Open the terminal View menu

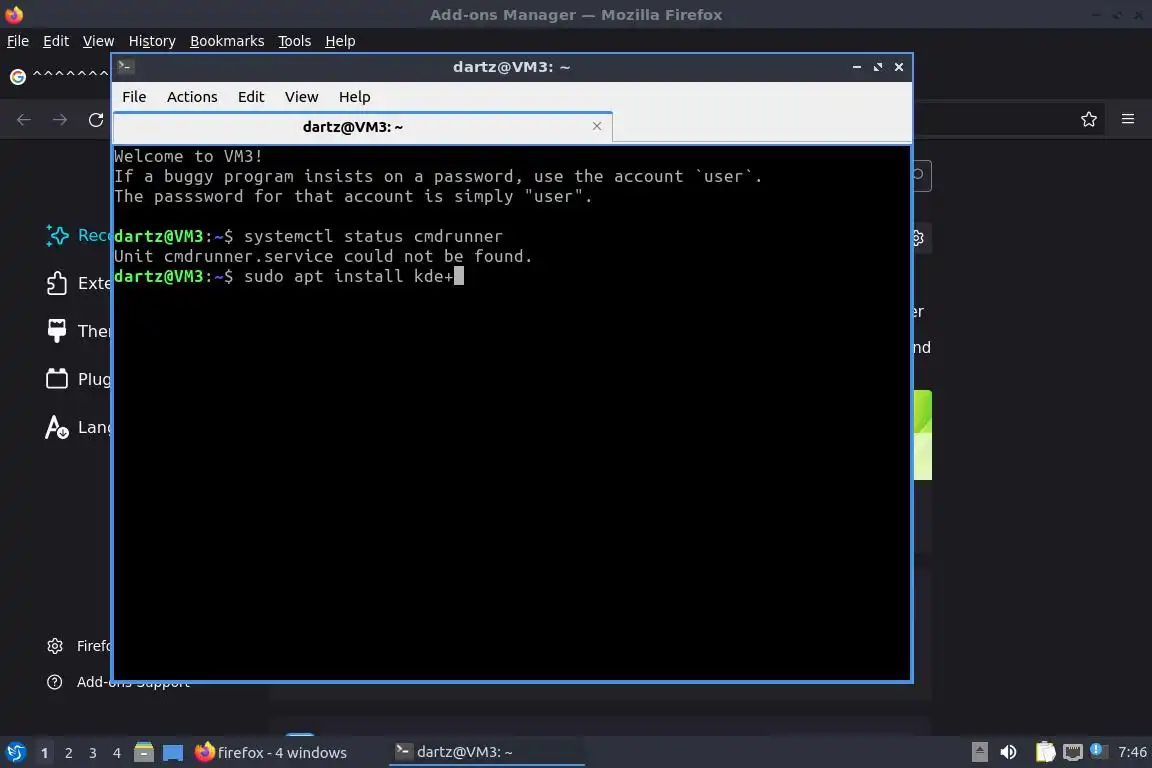click(301, 97)
